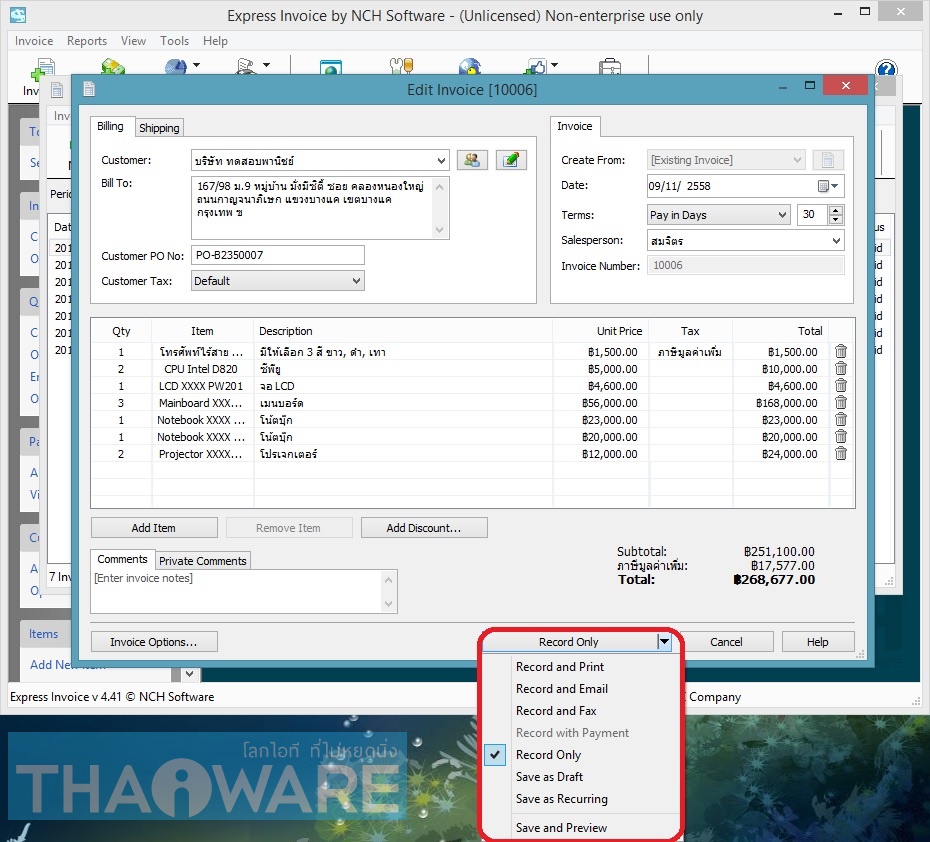Remove Mainboard row using its trash icon

point(840,403)
